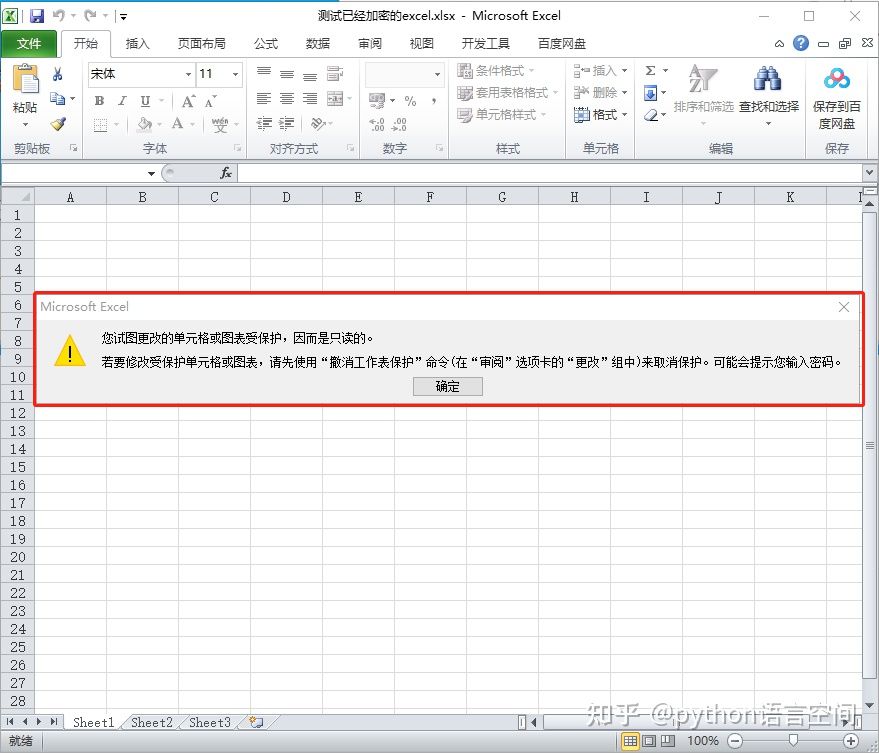This screenshot has width=879, height=753.
Task: Open the Name Box dropdown arrow
Action: point(151,174)
